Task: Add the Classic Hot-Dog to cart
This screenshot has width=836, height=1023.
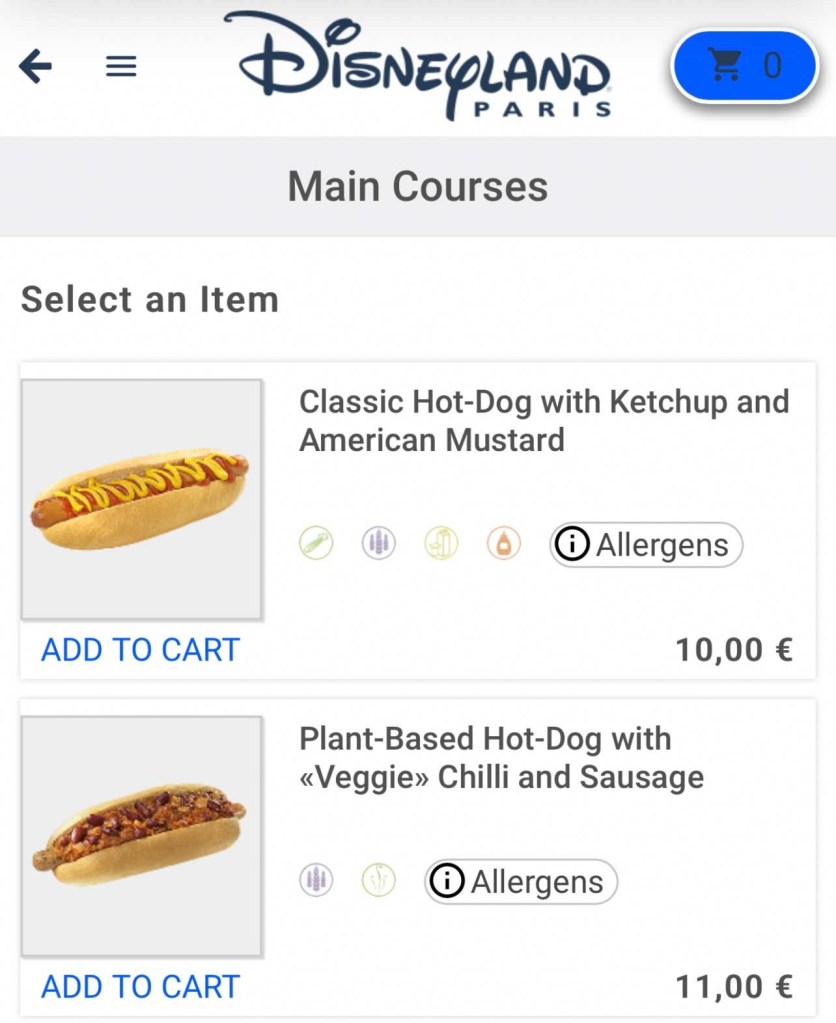Action: click(140, 650)
